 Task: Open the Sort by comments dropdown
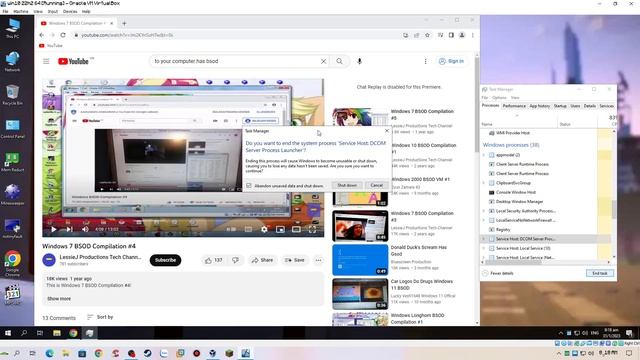[100, 317]
